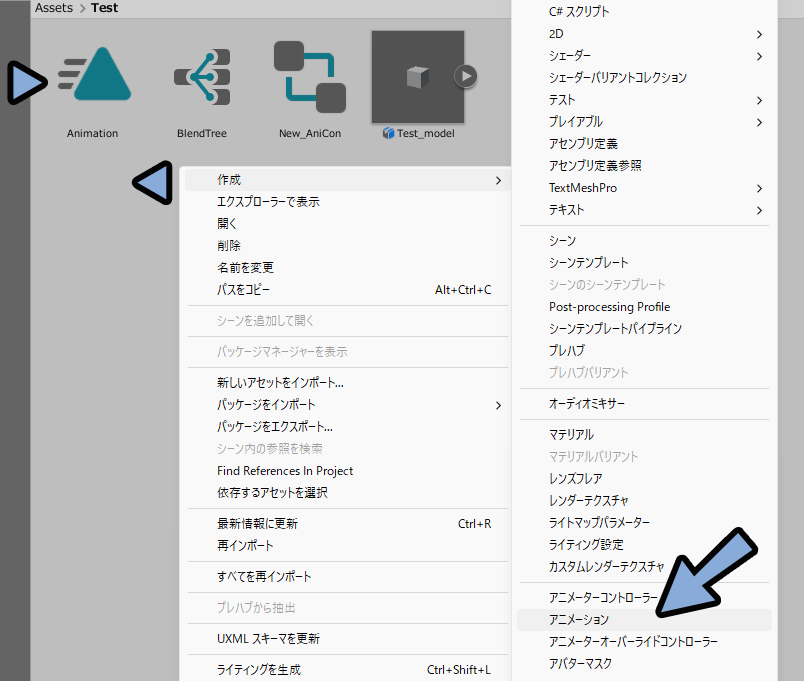Screen dimensions: 804x681
Task: Create an オーディオミキサー
Action: (645, 404)
